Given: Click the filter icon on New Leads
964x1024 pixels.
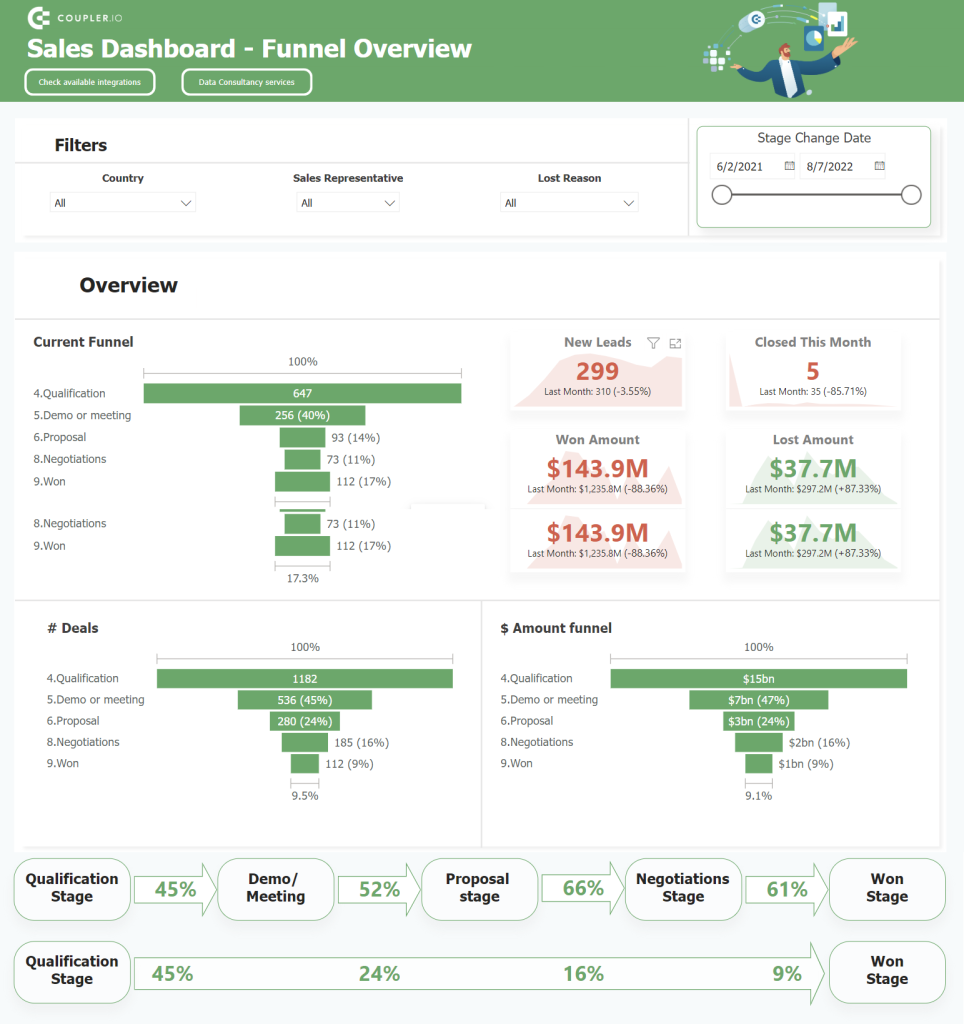Looking at the screenshot, I should point(653,343).
